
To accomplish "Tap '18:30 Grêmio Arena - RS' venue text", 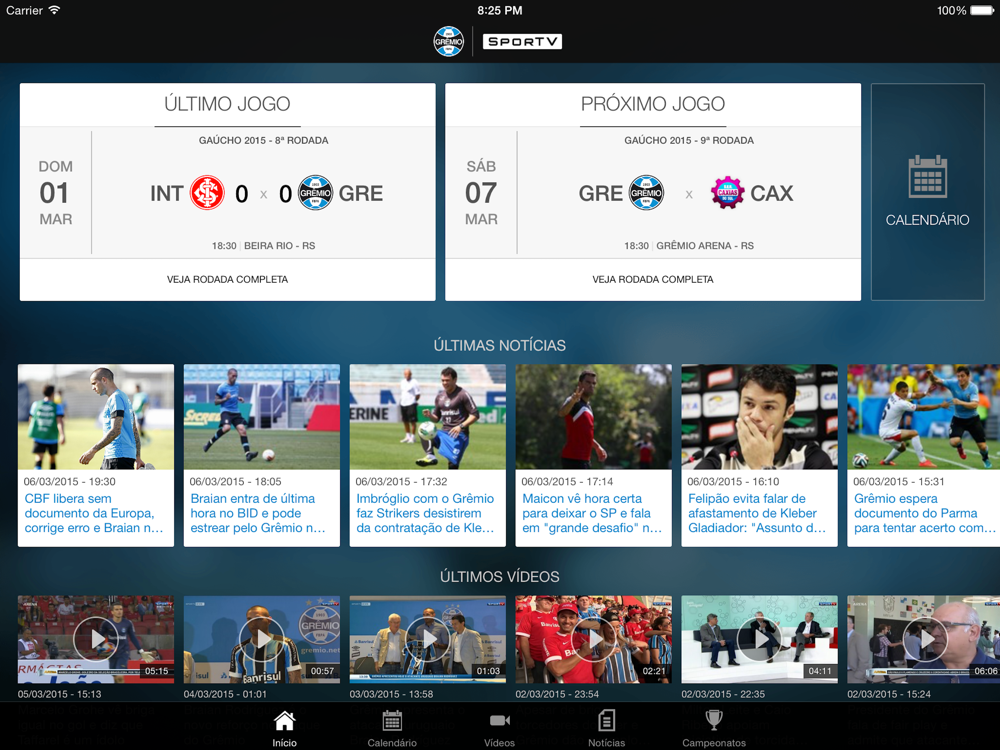I will [689, 246].
